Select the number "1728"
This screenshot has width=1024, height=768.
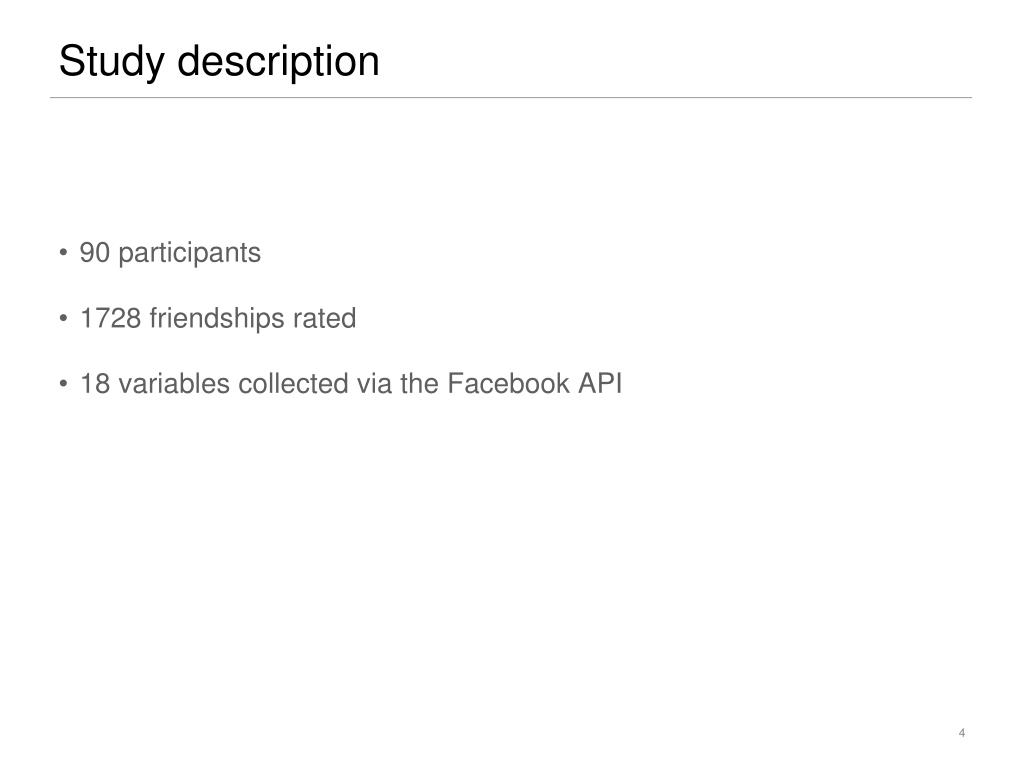click(110, 318)
